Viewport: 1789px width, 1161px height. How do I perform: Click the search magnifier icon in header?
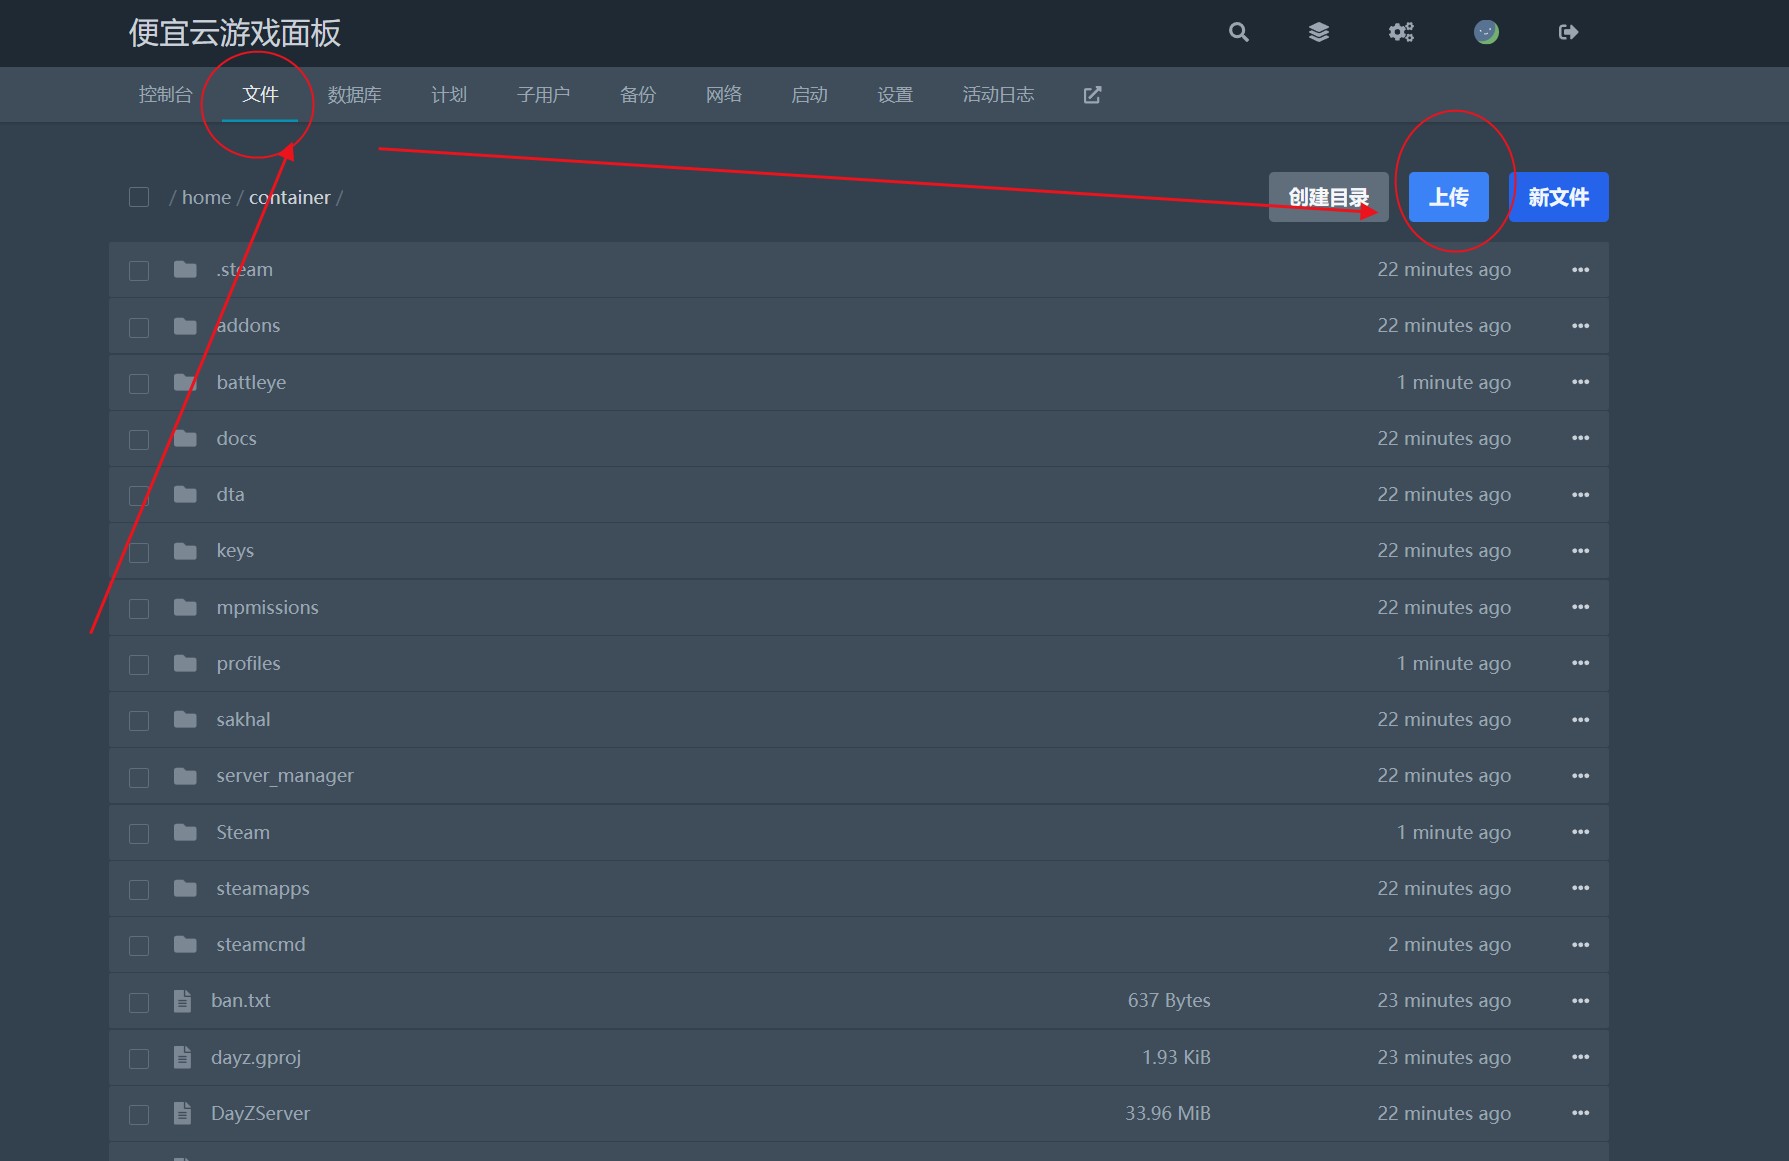pyautogui.click(x=1238, y=32)
